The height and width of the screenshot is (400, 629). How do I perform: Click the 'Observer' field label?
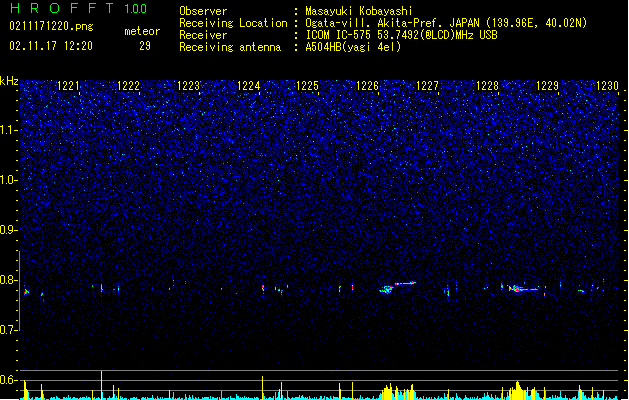(203, 11)
